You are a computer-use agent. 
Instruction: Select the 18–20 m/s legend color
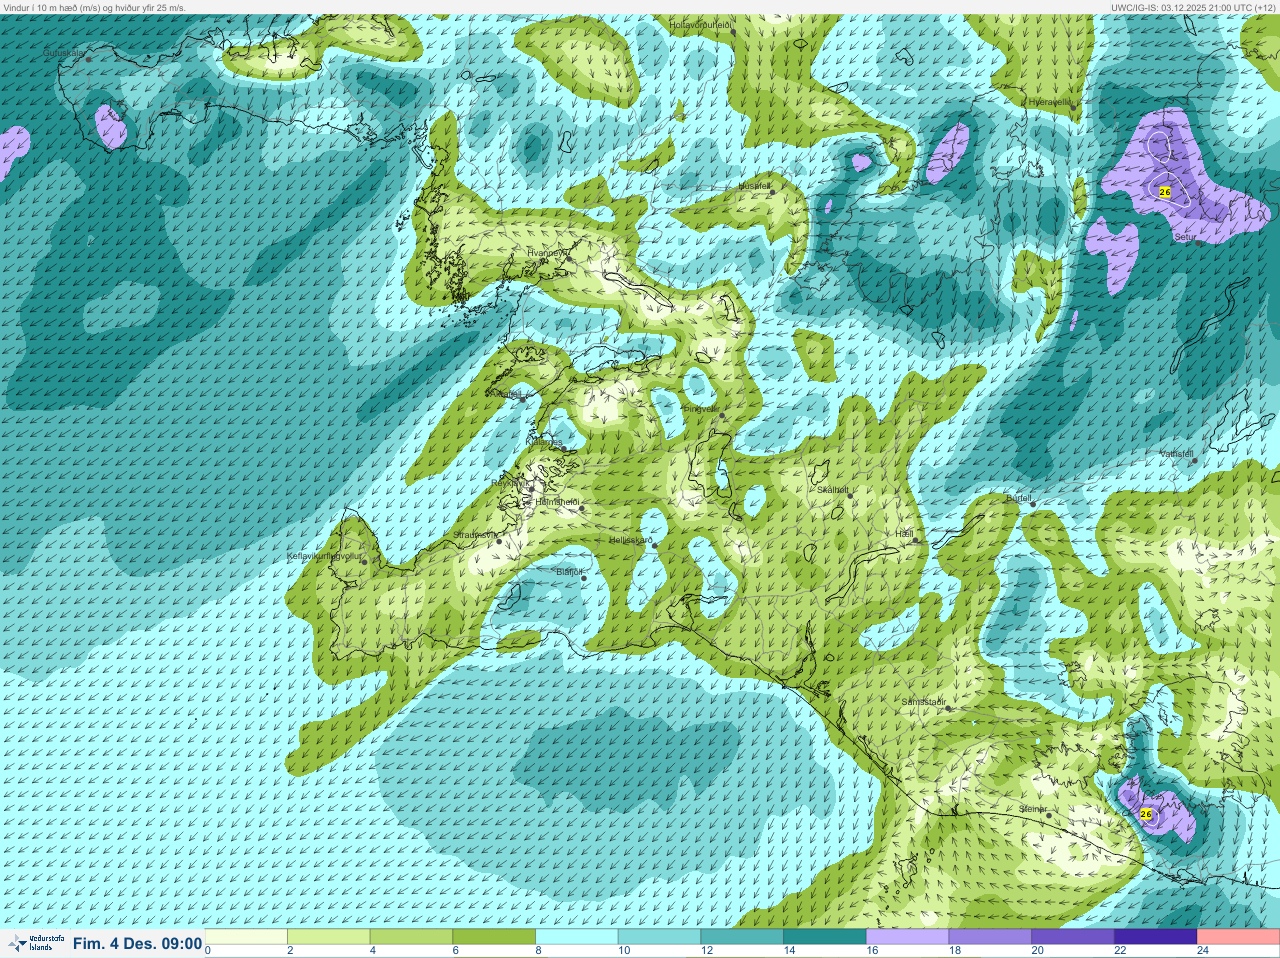(990, 937)
